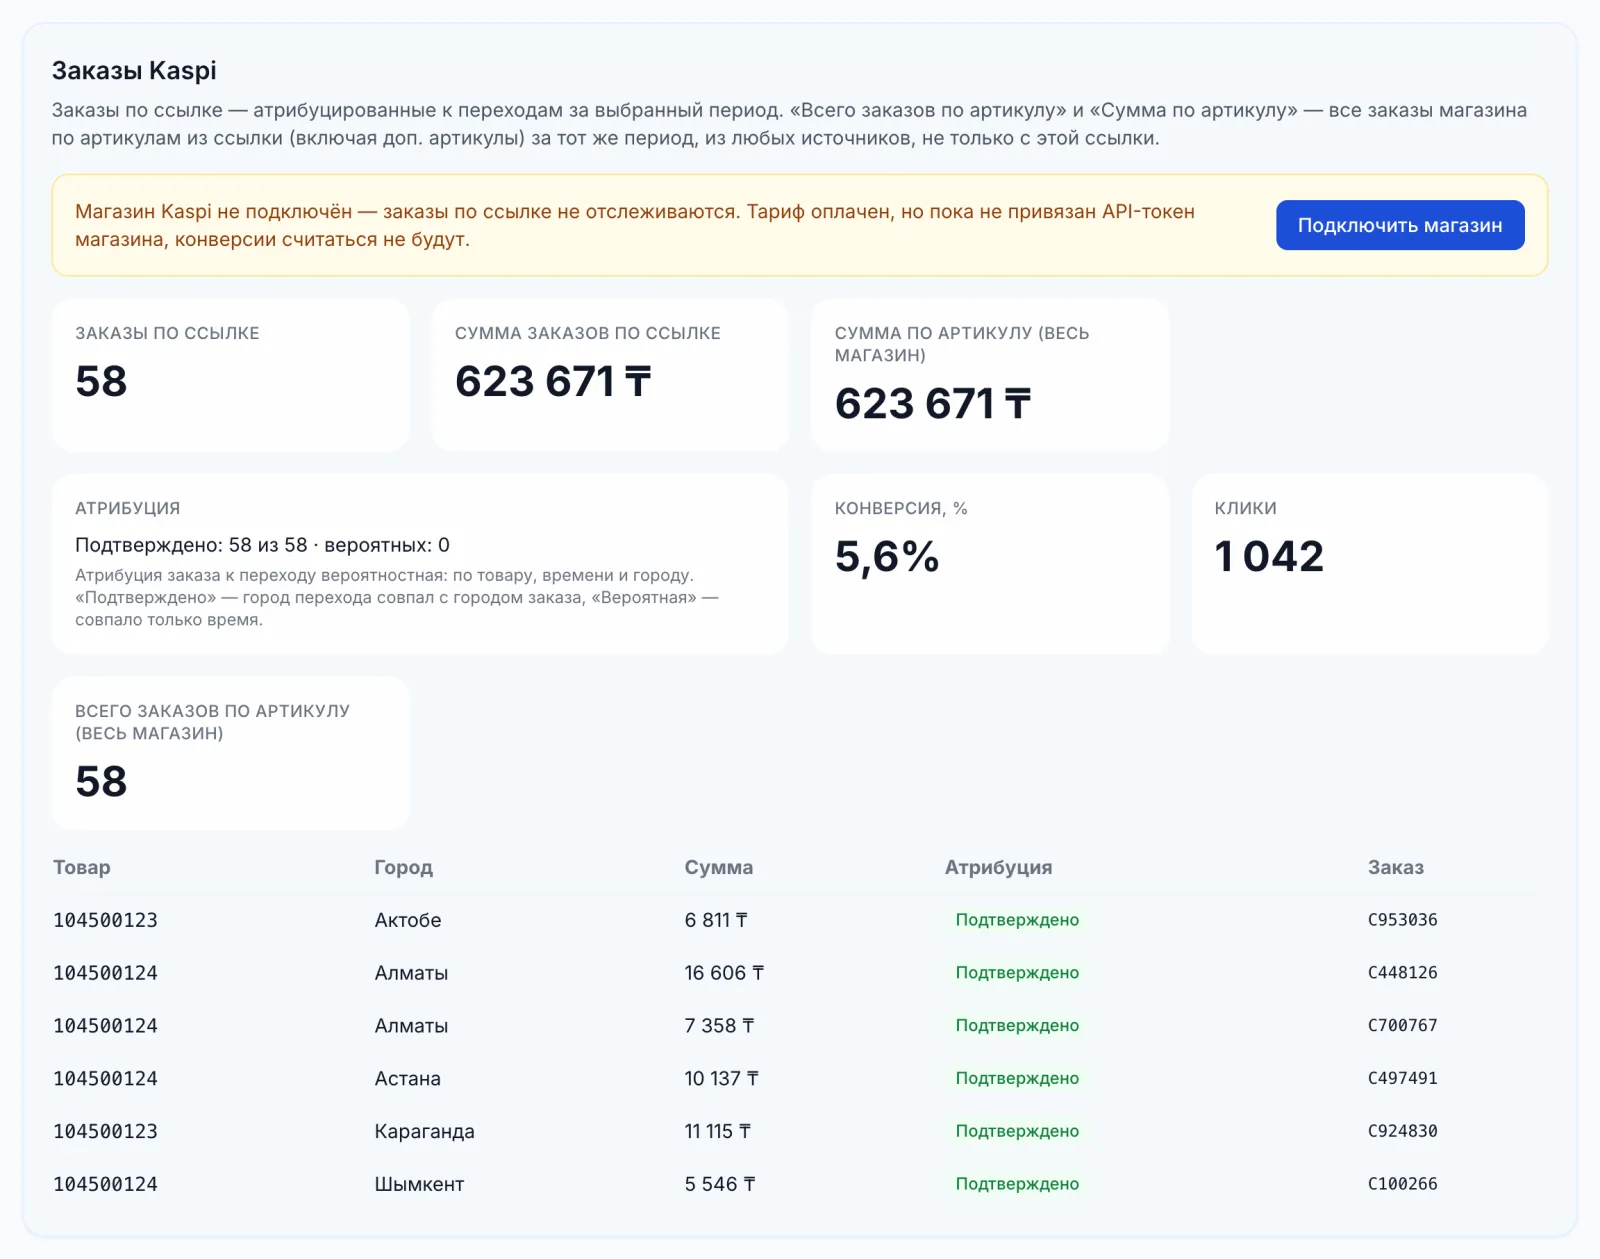Image resolution: width=1600 pixels, height=1259 pixels.
Task: Click the «Заказы по ссылке» value 58
Action: point(101,381)
